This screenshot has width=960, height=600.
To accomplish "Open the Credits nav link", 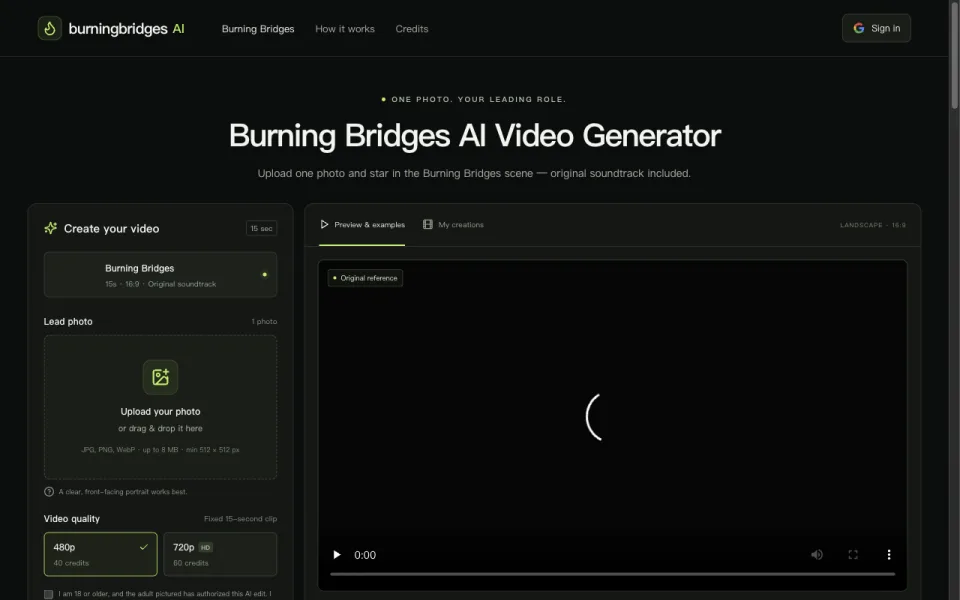I will tap(411, 29).
